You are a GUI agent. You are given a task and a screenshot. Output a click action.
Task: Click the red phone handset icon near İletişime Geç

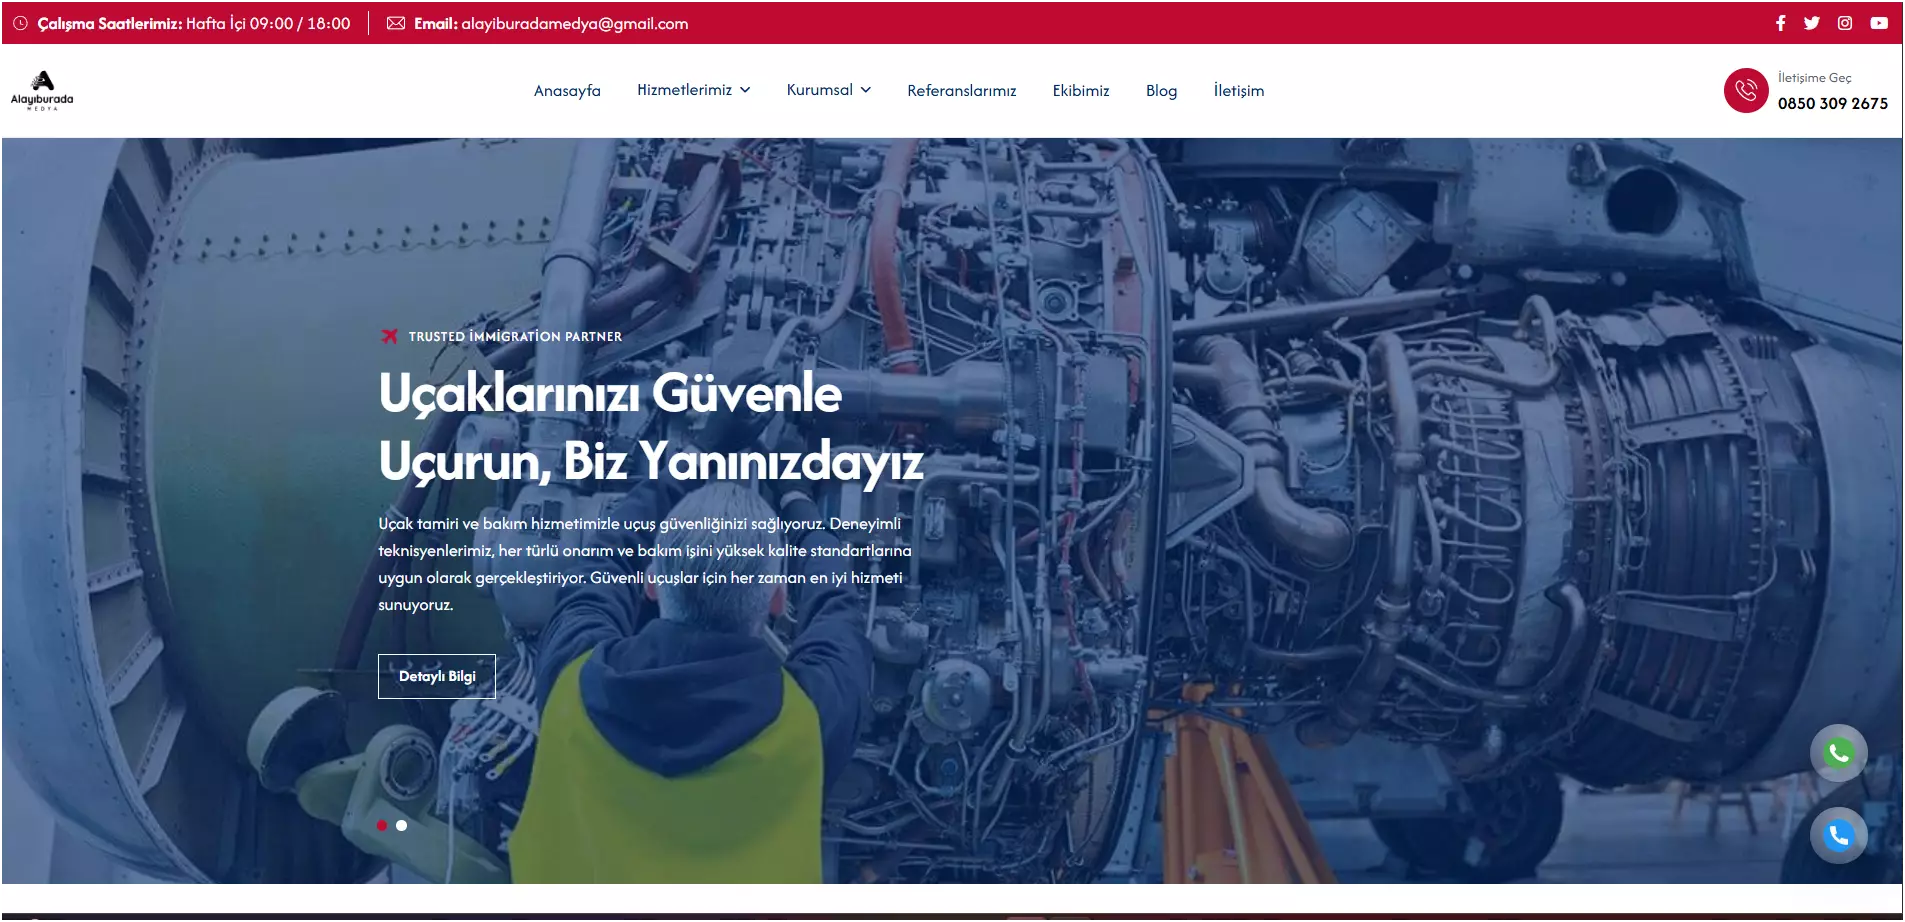click(1746, 90)
